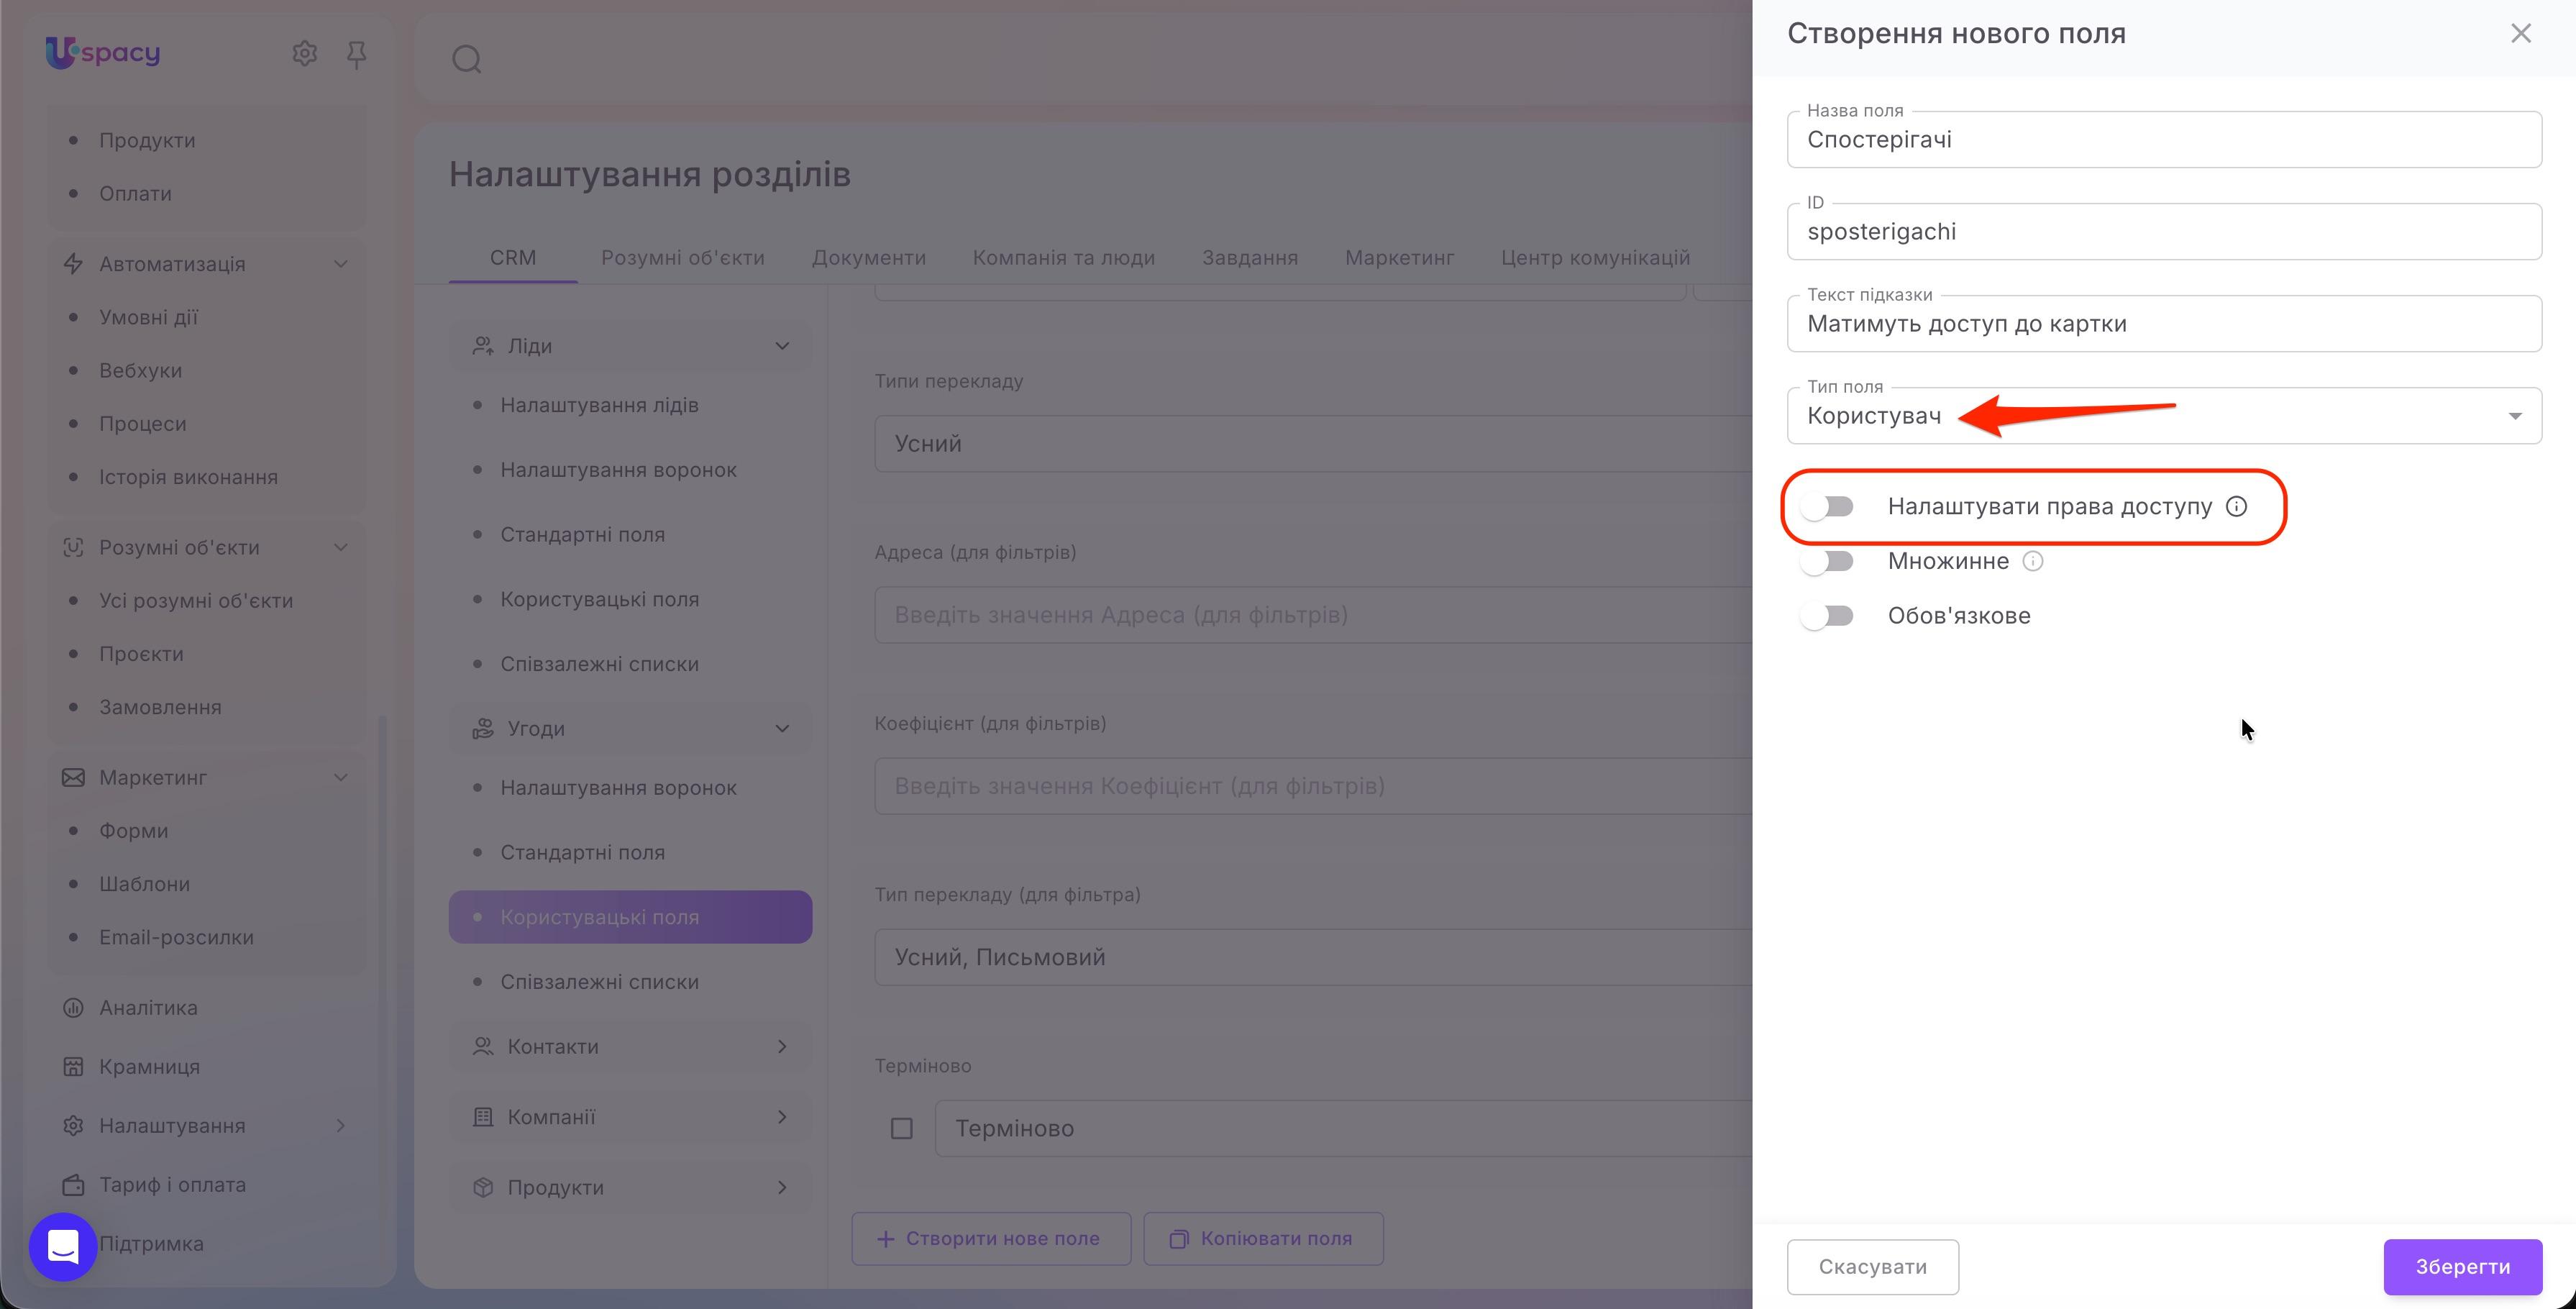Open the settings gear beside the Uspacy logo
This screenshot has height=1309, width=2576.
coord(304,53)
